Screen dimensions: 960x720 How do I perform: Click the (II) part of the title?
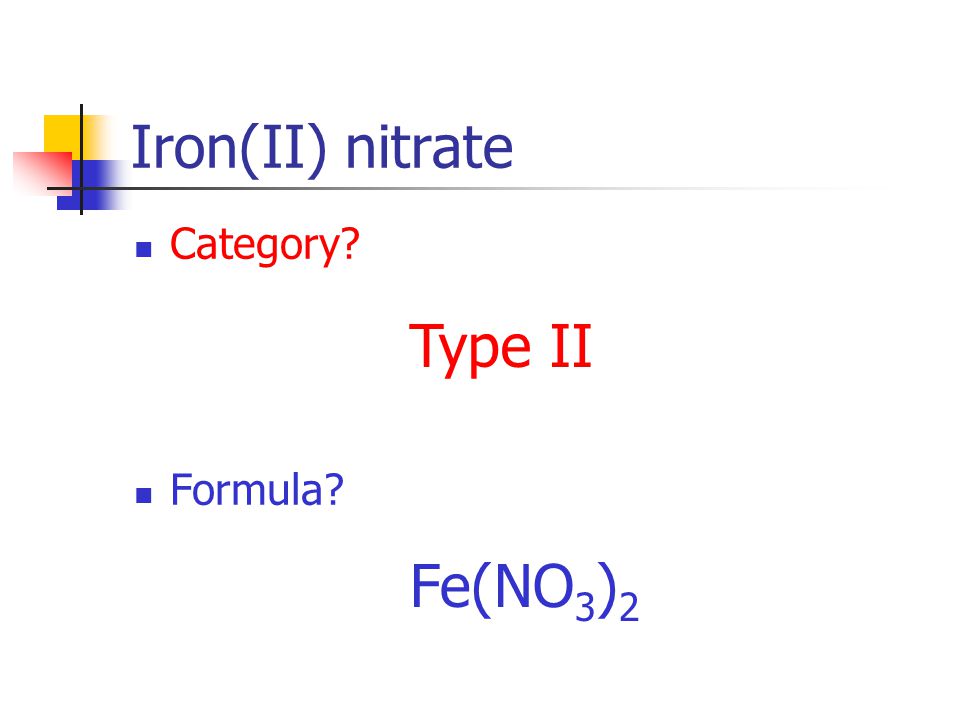tap(283, 149)
